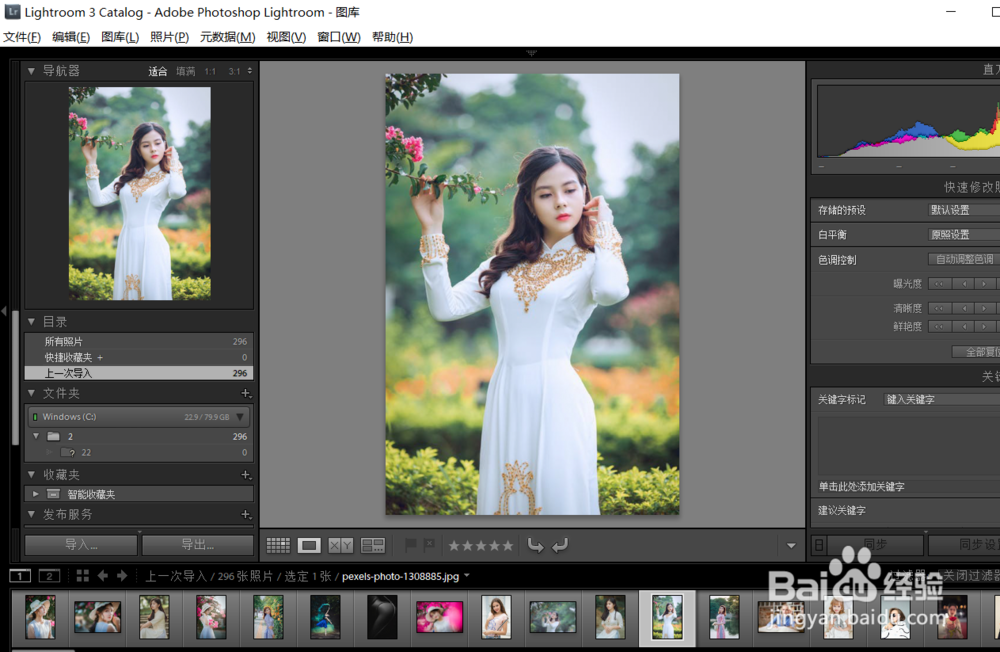Open the 文件(F) menu

22,37
